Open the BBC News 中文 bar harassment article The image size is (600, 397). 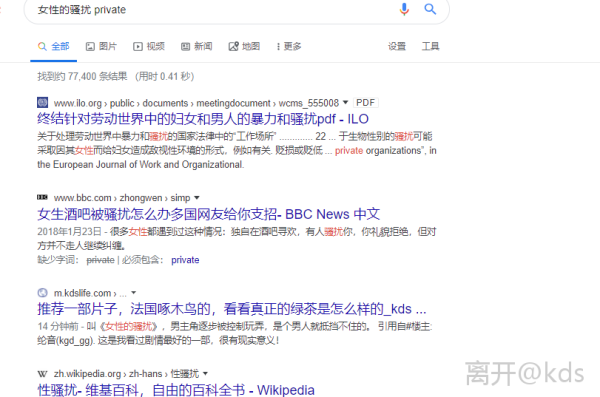pos(209,214)
